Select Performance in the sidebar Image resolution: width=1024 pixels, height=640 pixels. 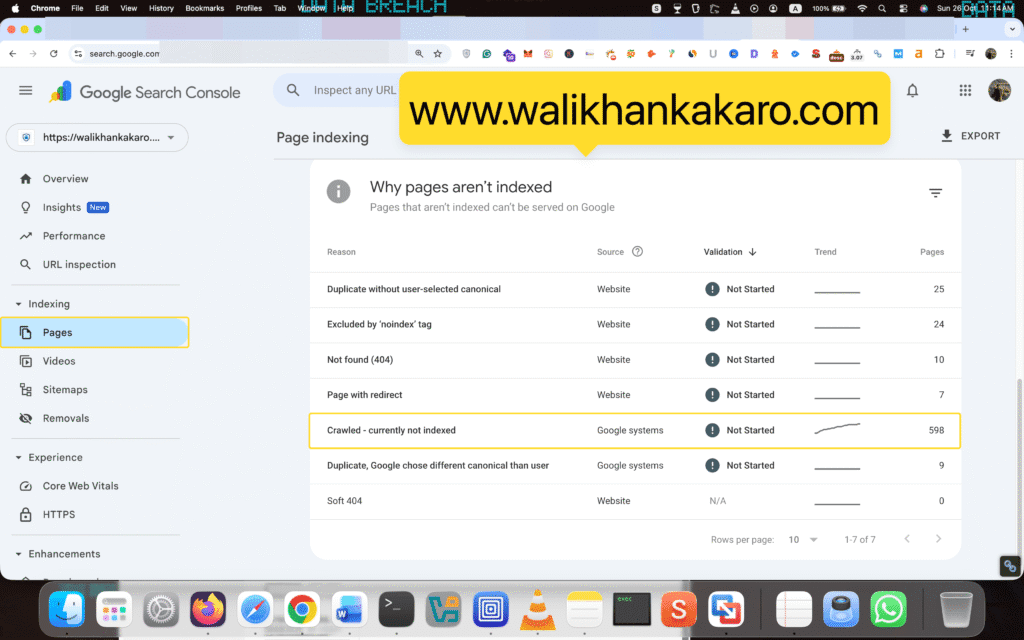click(73, 236)
